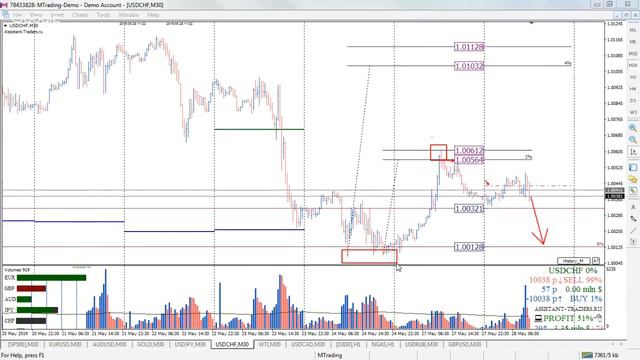Switch chart to M5 timeframe
This screenshot has width=640, height=360.
[x=633, y=42]
